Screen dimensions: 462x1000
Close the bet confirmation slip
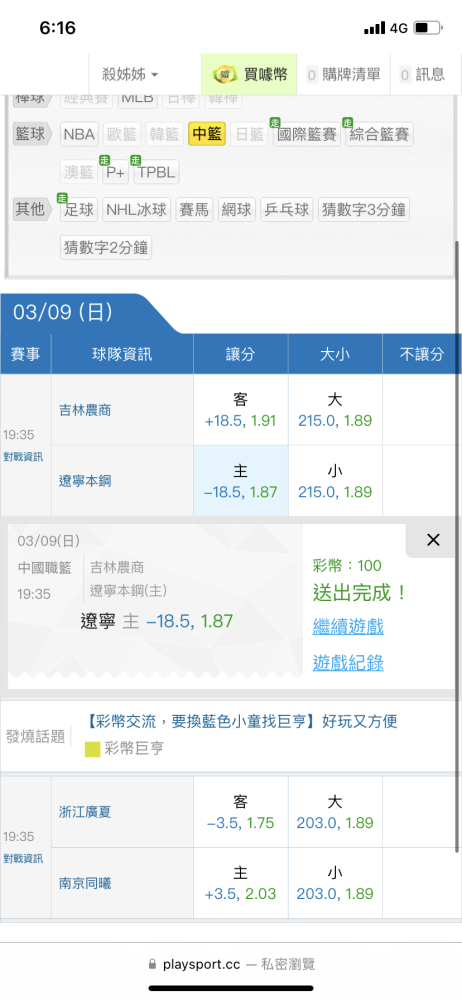(x=433, y=540)
